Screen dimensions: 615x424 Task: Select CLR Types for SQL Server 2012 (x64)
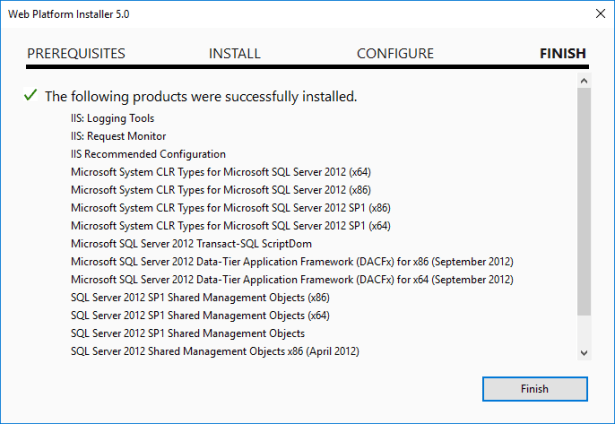(221, 172)
